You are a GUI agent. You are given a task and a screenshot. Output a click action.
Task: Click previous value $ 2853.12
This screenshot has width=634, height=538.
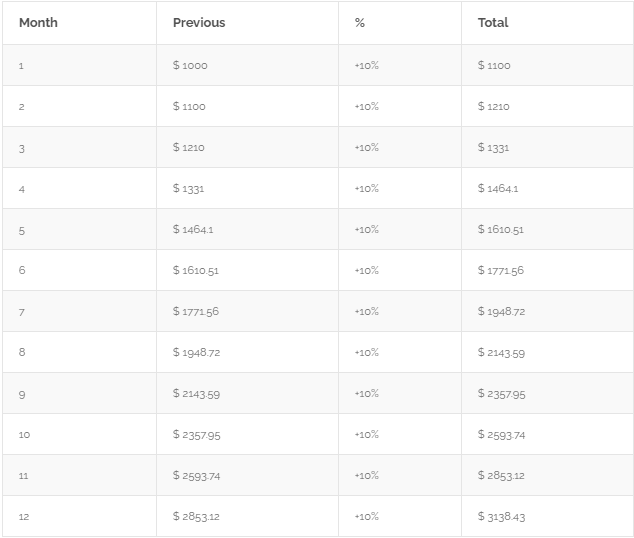point(196,517)
